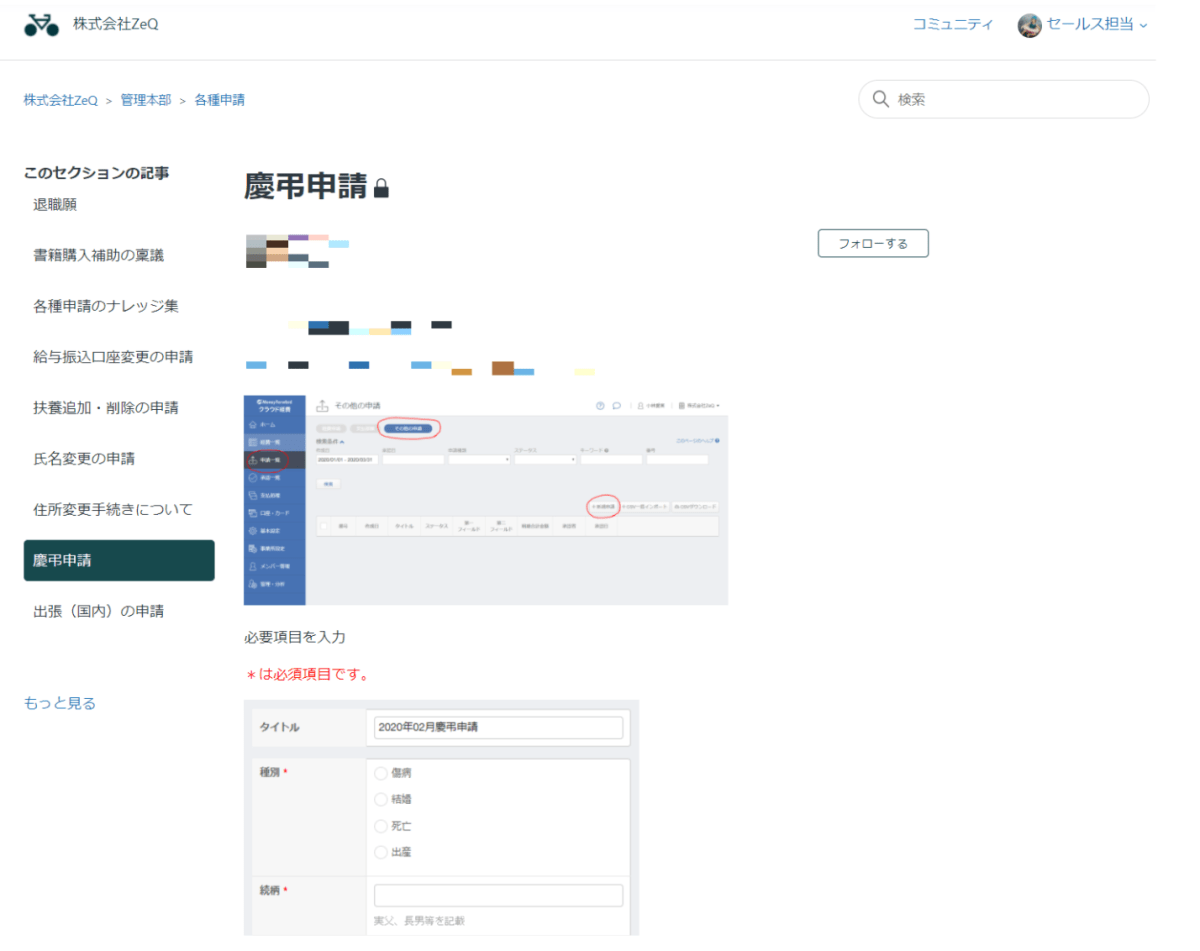Go to 各種申請 breadcrumb
This screenshot has width=1200, height=951.
click(x=220, y=100)
